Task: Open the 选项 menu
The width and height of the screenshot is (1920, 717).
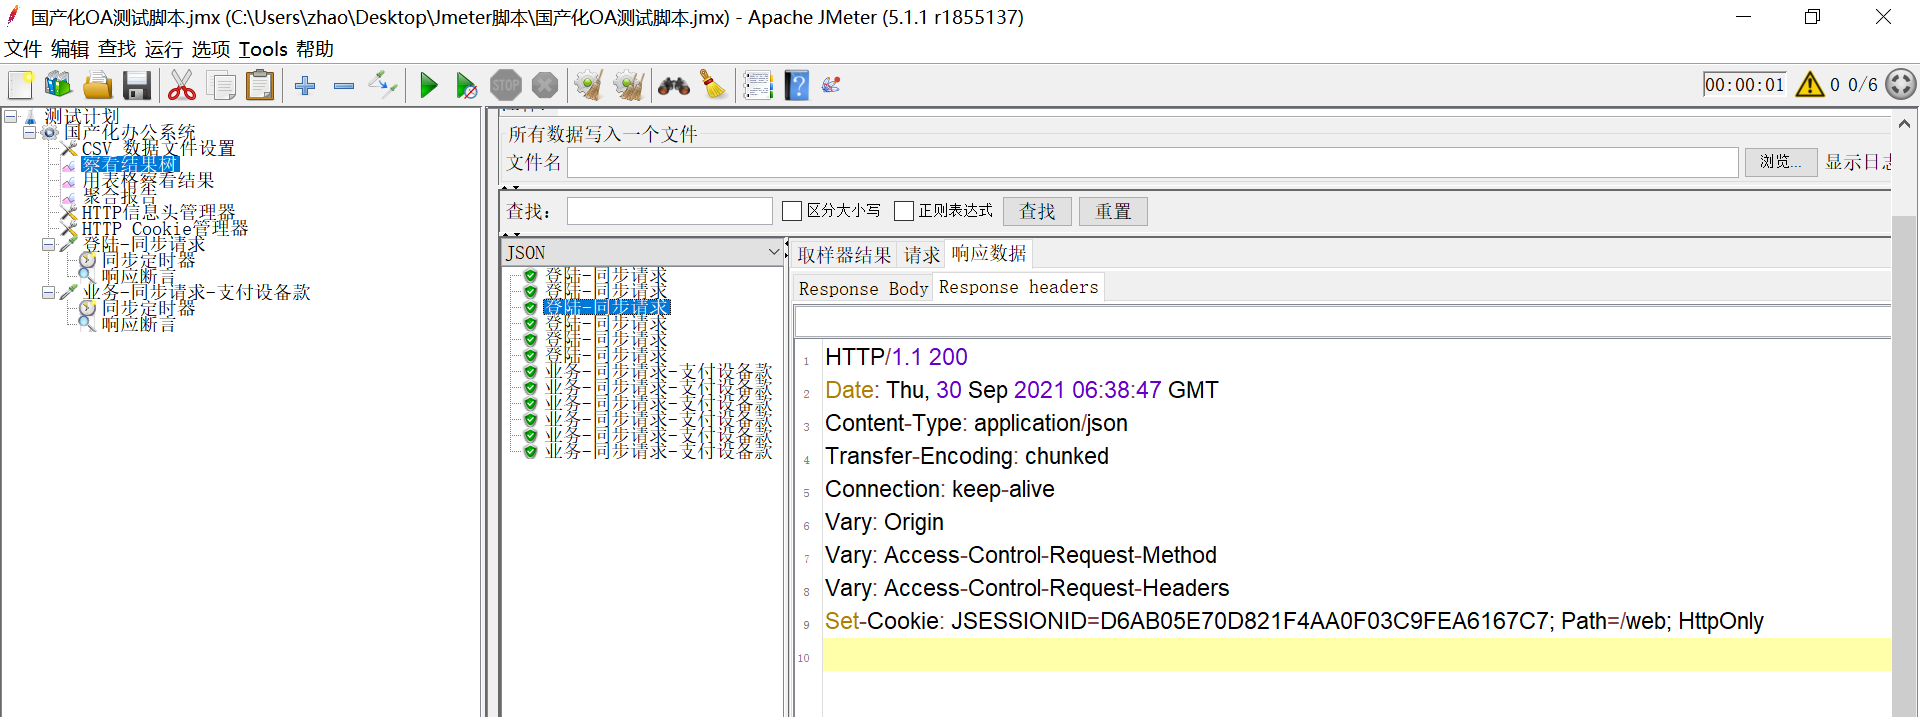Action: coord(211,49)
